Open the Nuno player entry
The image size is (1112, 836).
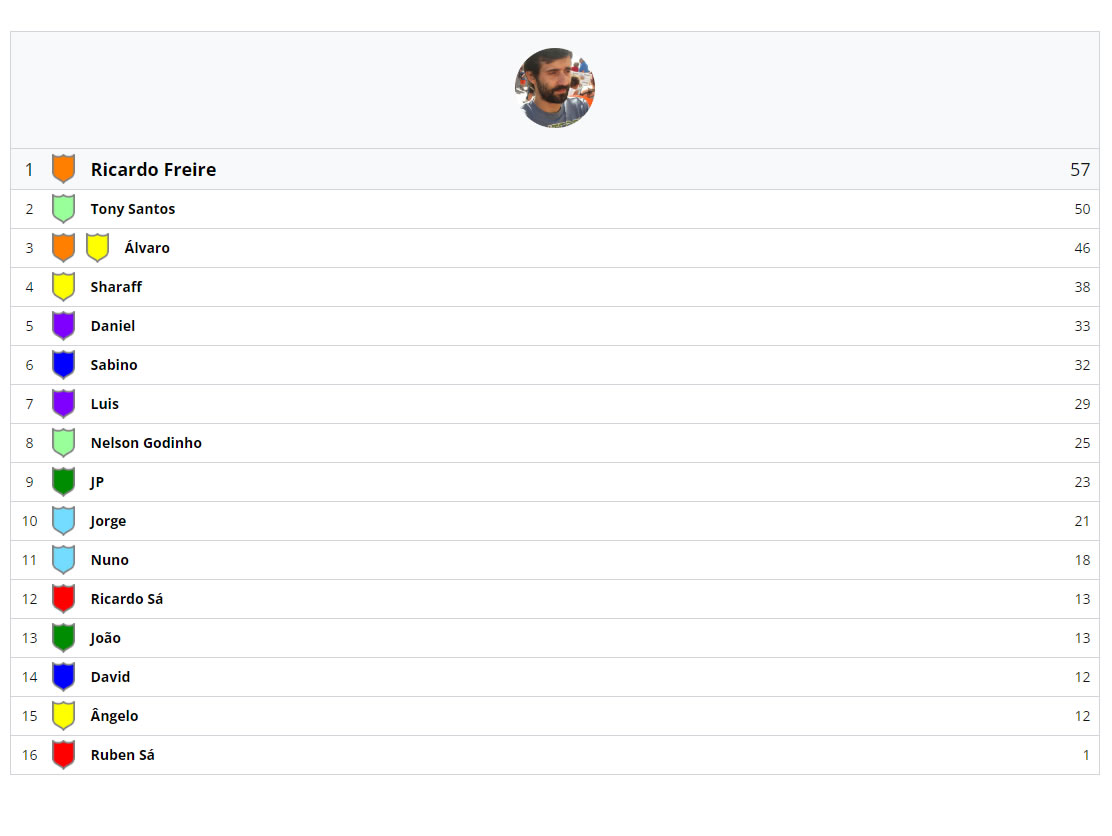[109, 560]
